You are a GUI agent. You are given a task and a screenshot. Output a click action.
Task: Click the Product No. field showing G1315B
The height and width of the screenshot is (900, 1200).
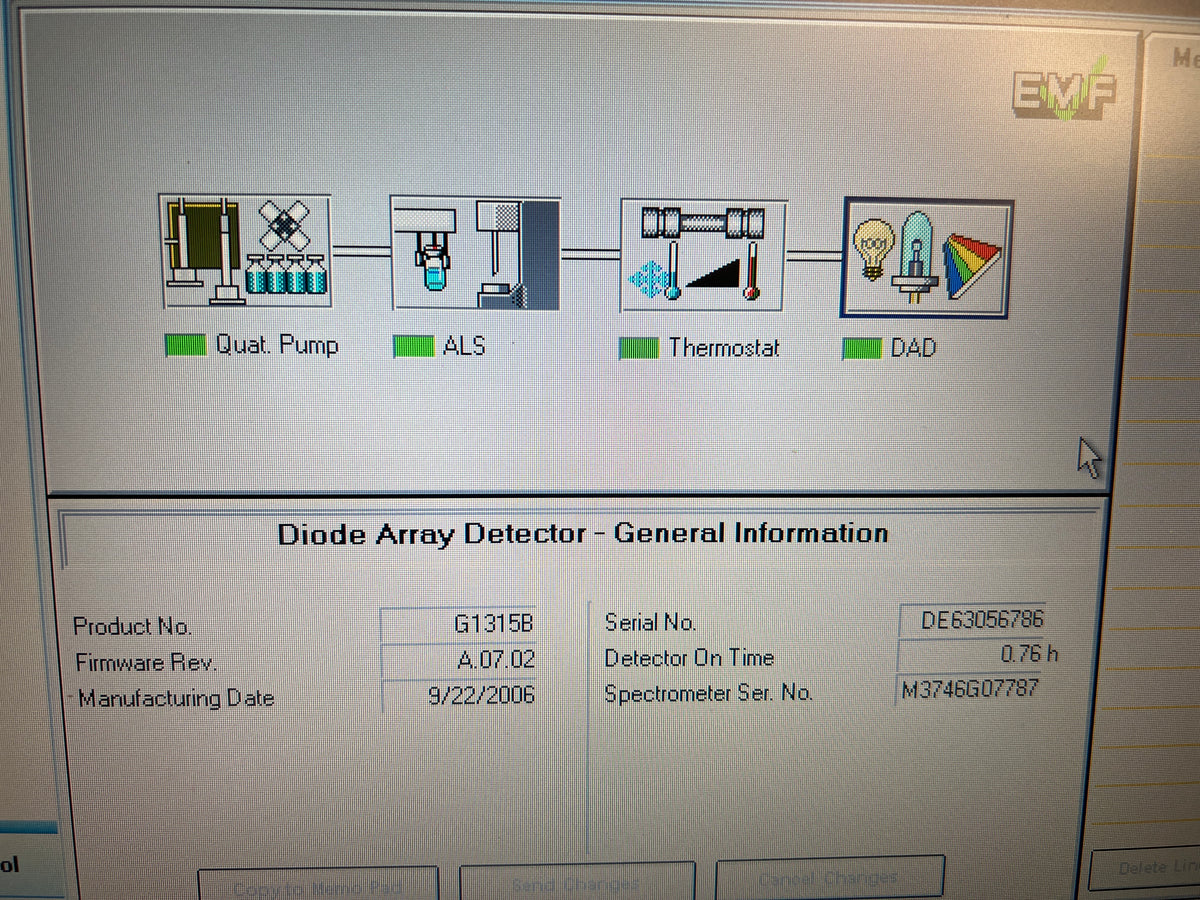click(x=459, y=625)
